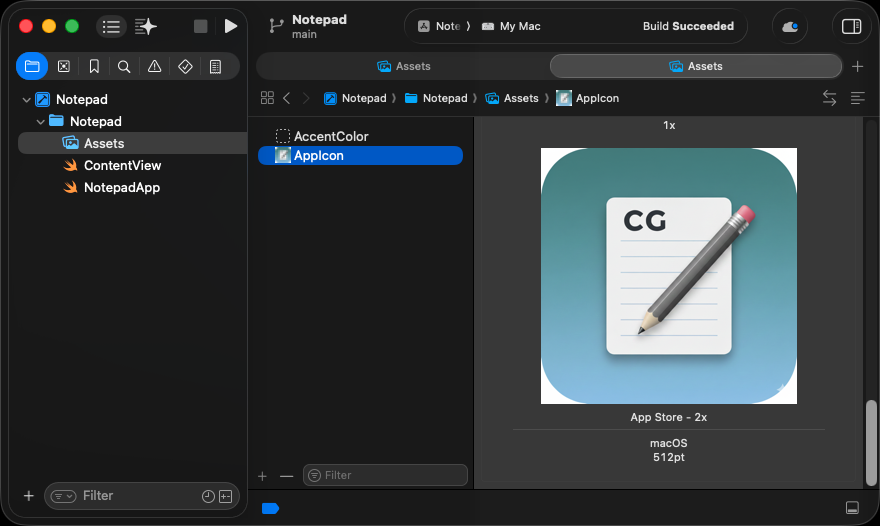
Task: Open the My Mac destination selector
Action: coord(511,26)
